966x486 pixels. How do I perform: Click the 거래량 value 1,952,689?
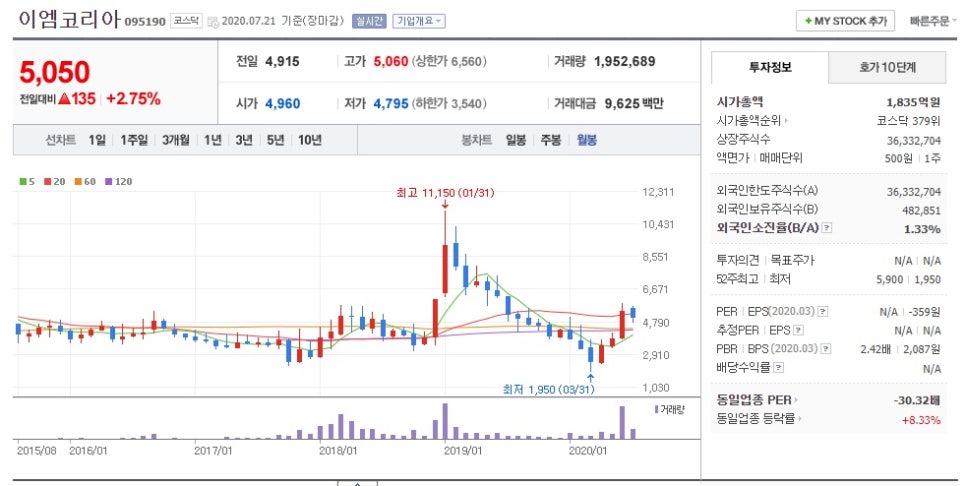[x=624, y=62]
